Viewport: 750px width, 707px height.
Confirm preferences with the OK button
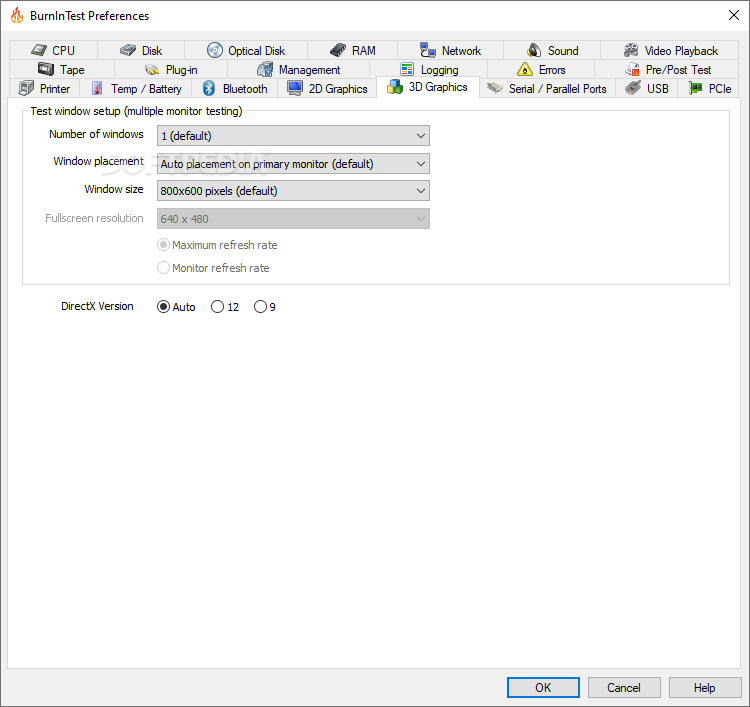543,687
